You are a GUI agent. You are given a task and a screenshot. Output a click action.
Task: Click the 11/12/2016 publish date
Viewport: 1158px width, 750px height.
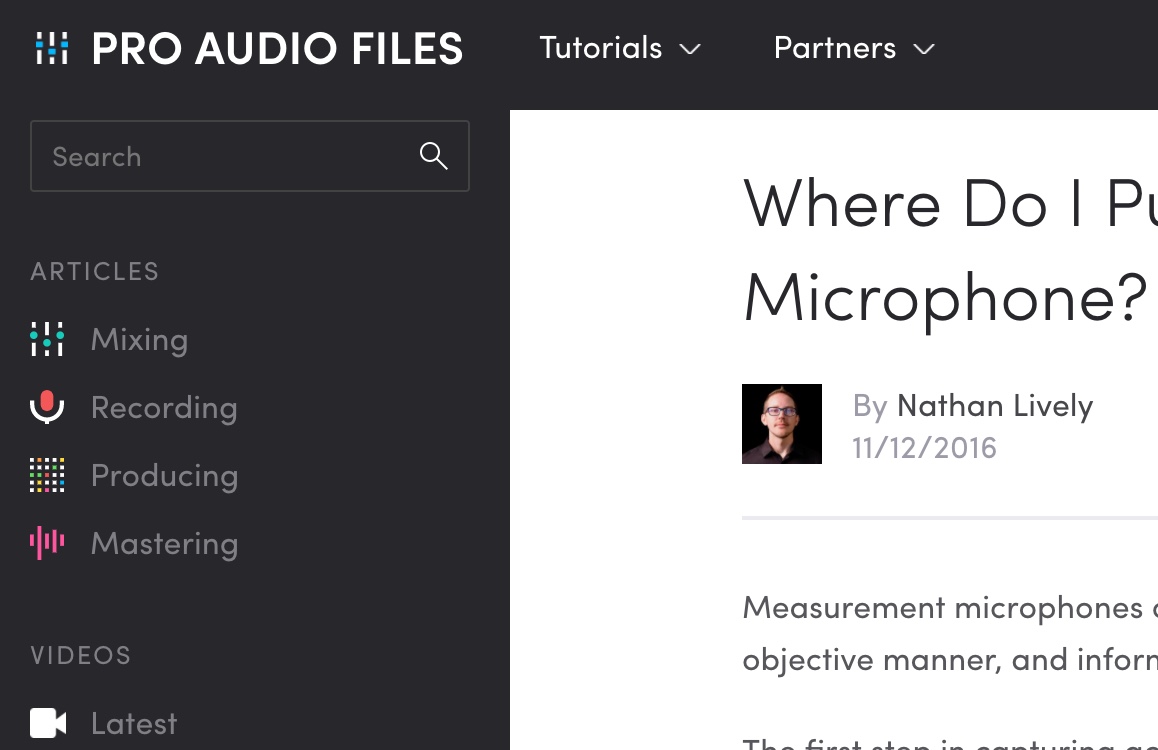click(925, 448)
